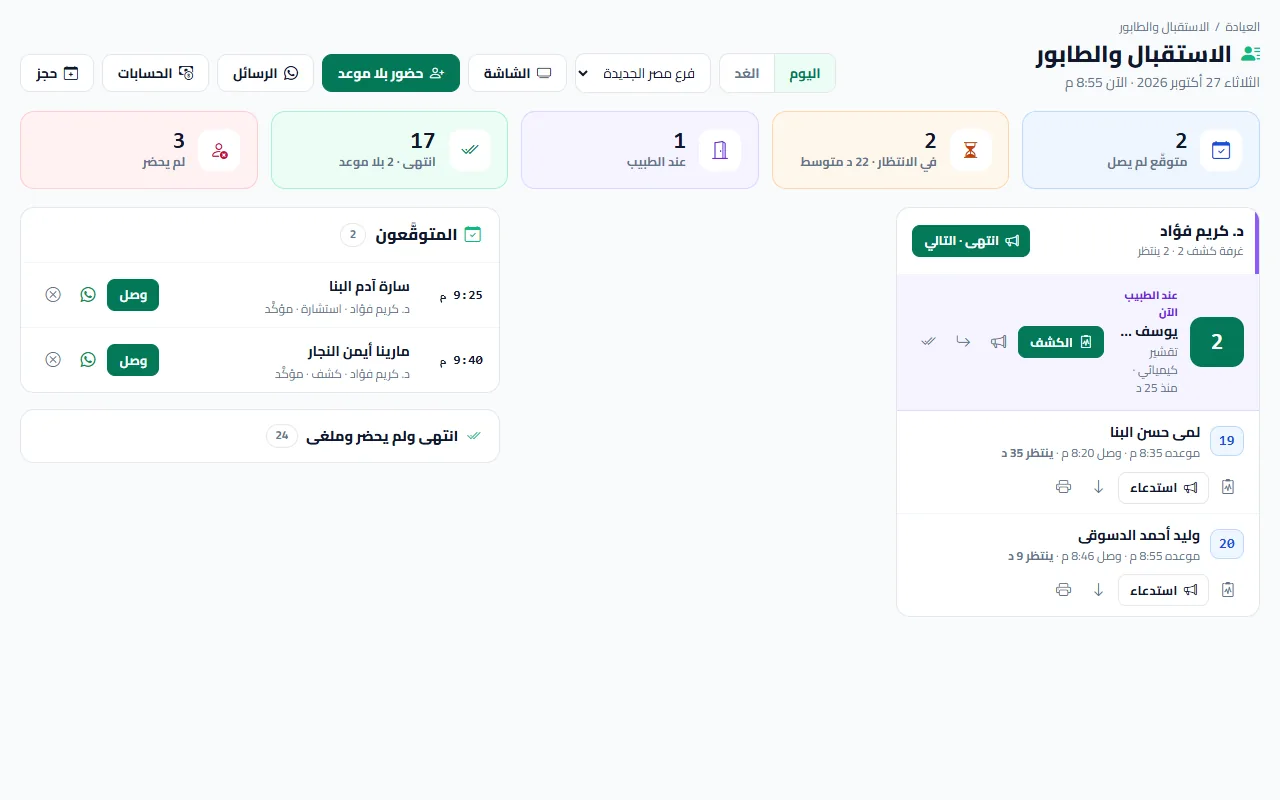Click queue number 20 badge

coord(1227,543)
